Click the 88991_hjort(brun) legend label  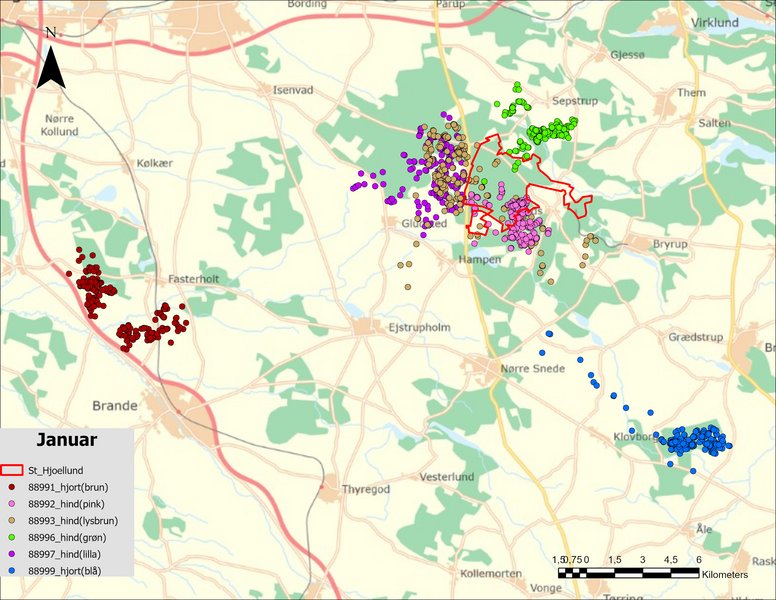coord(75,486)
